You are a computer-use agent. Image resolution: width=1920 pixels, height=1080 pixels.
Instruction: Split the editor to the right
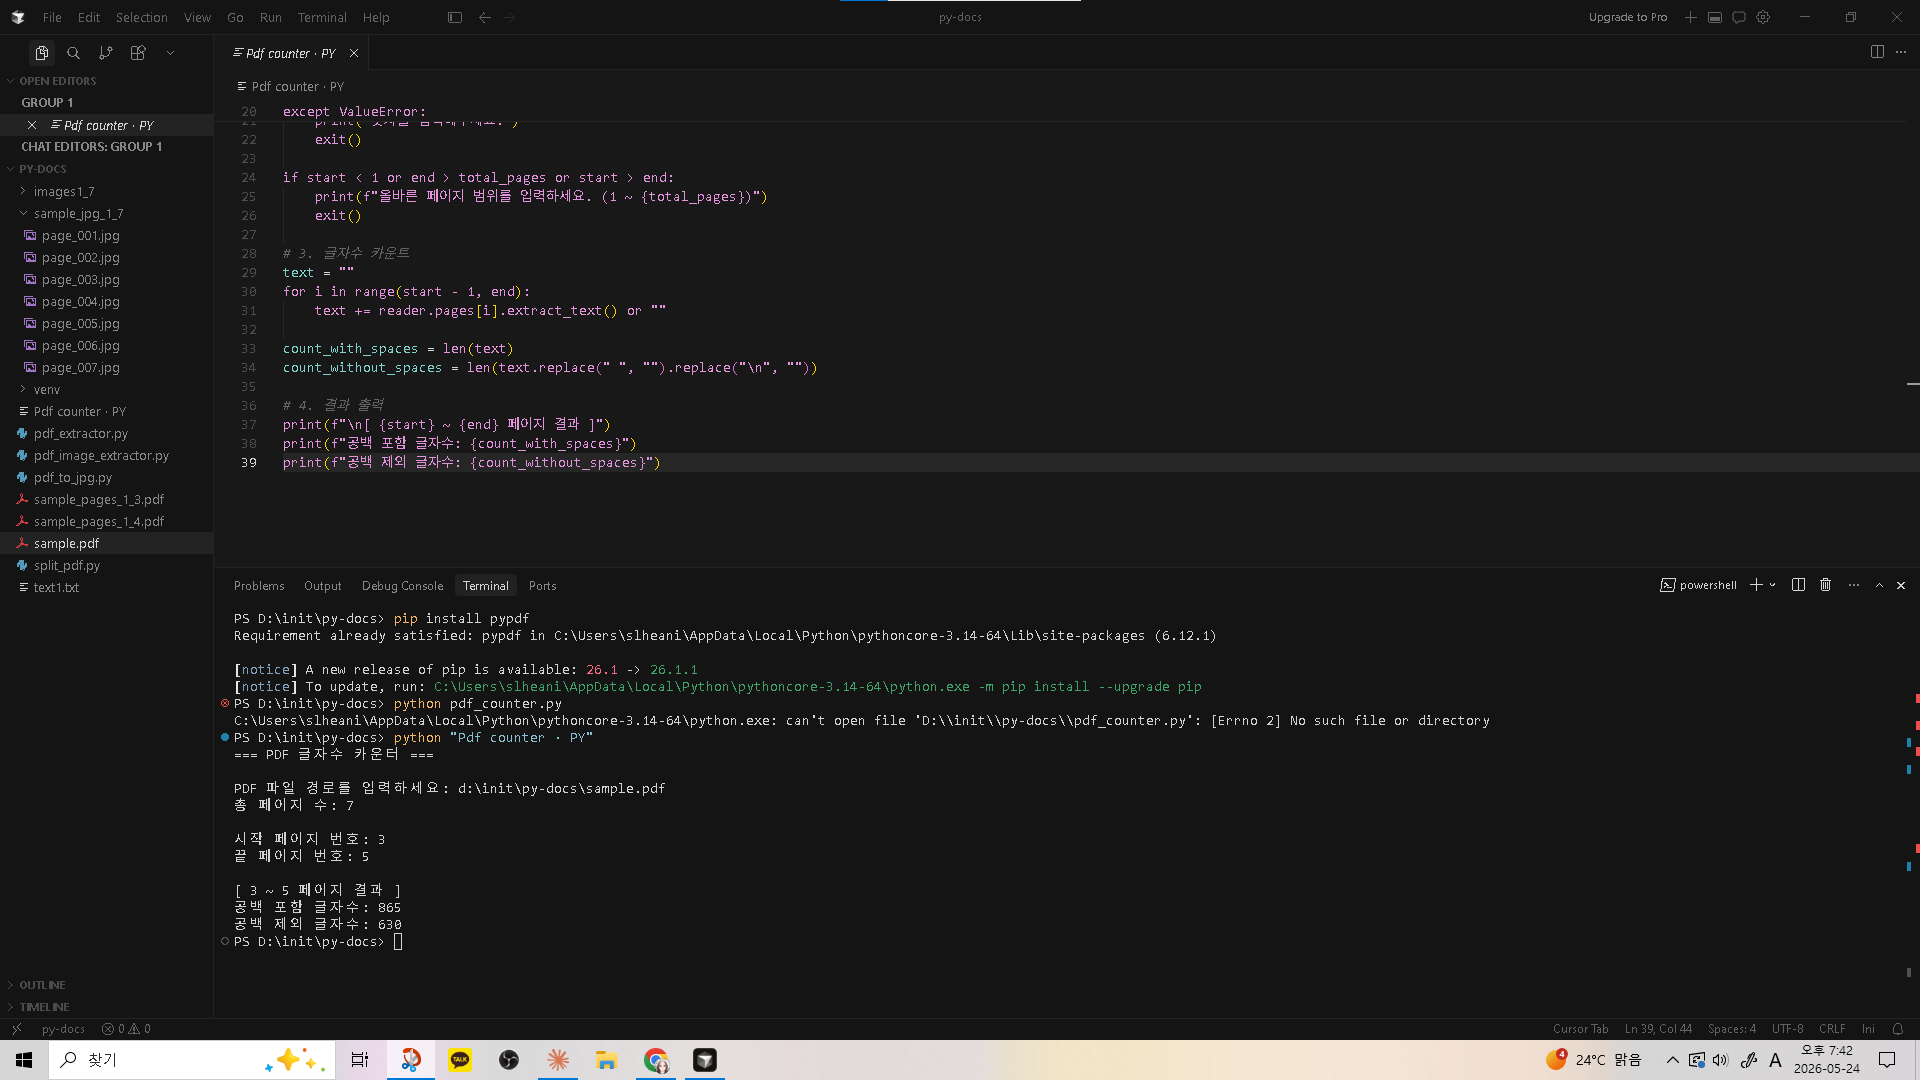tap(1877, 52)
